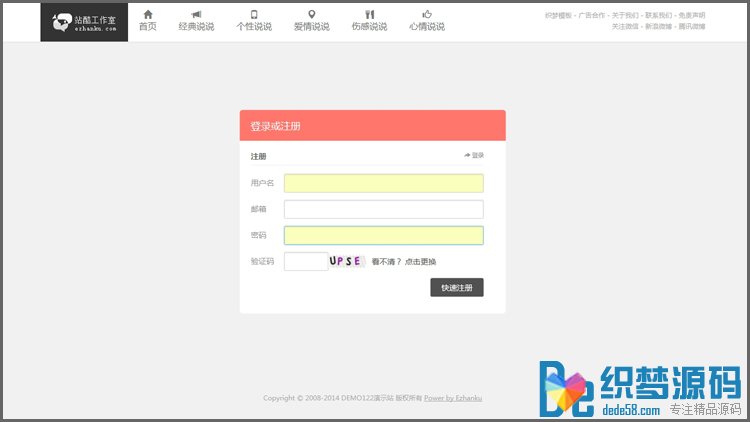Open 经典说说 with the megaphone icon
750x422 pixels.
tap(196, 21)
